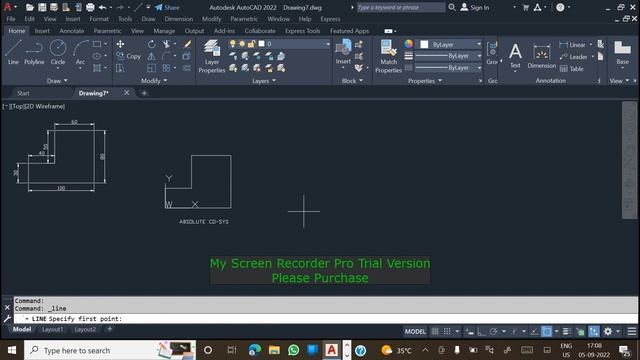The image size is (640, 360).
Task: Click the Rotate tool icon
Action: (x=151, y=44)
